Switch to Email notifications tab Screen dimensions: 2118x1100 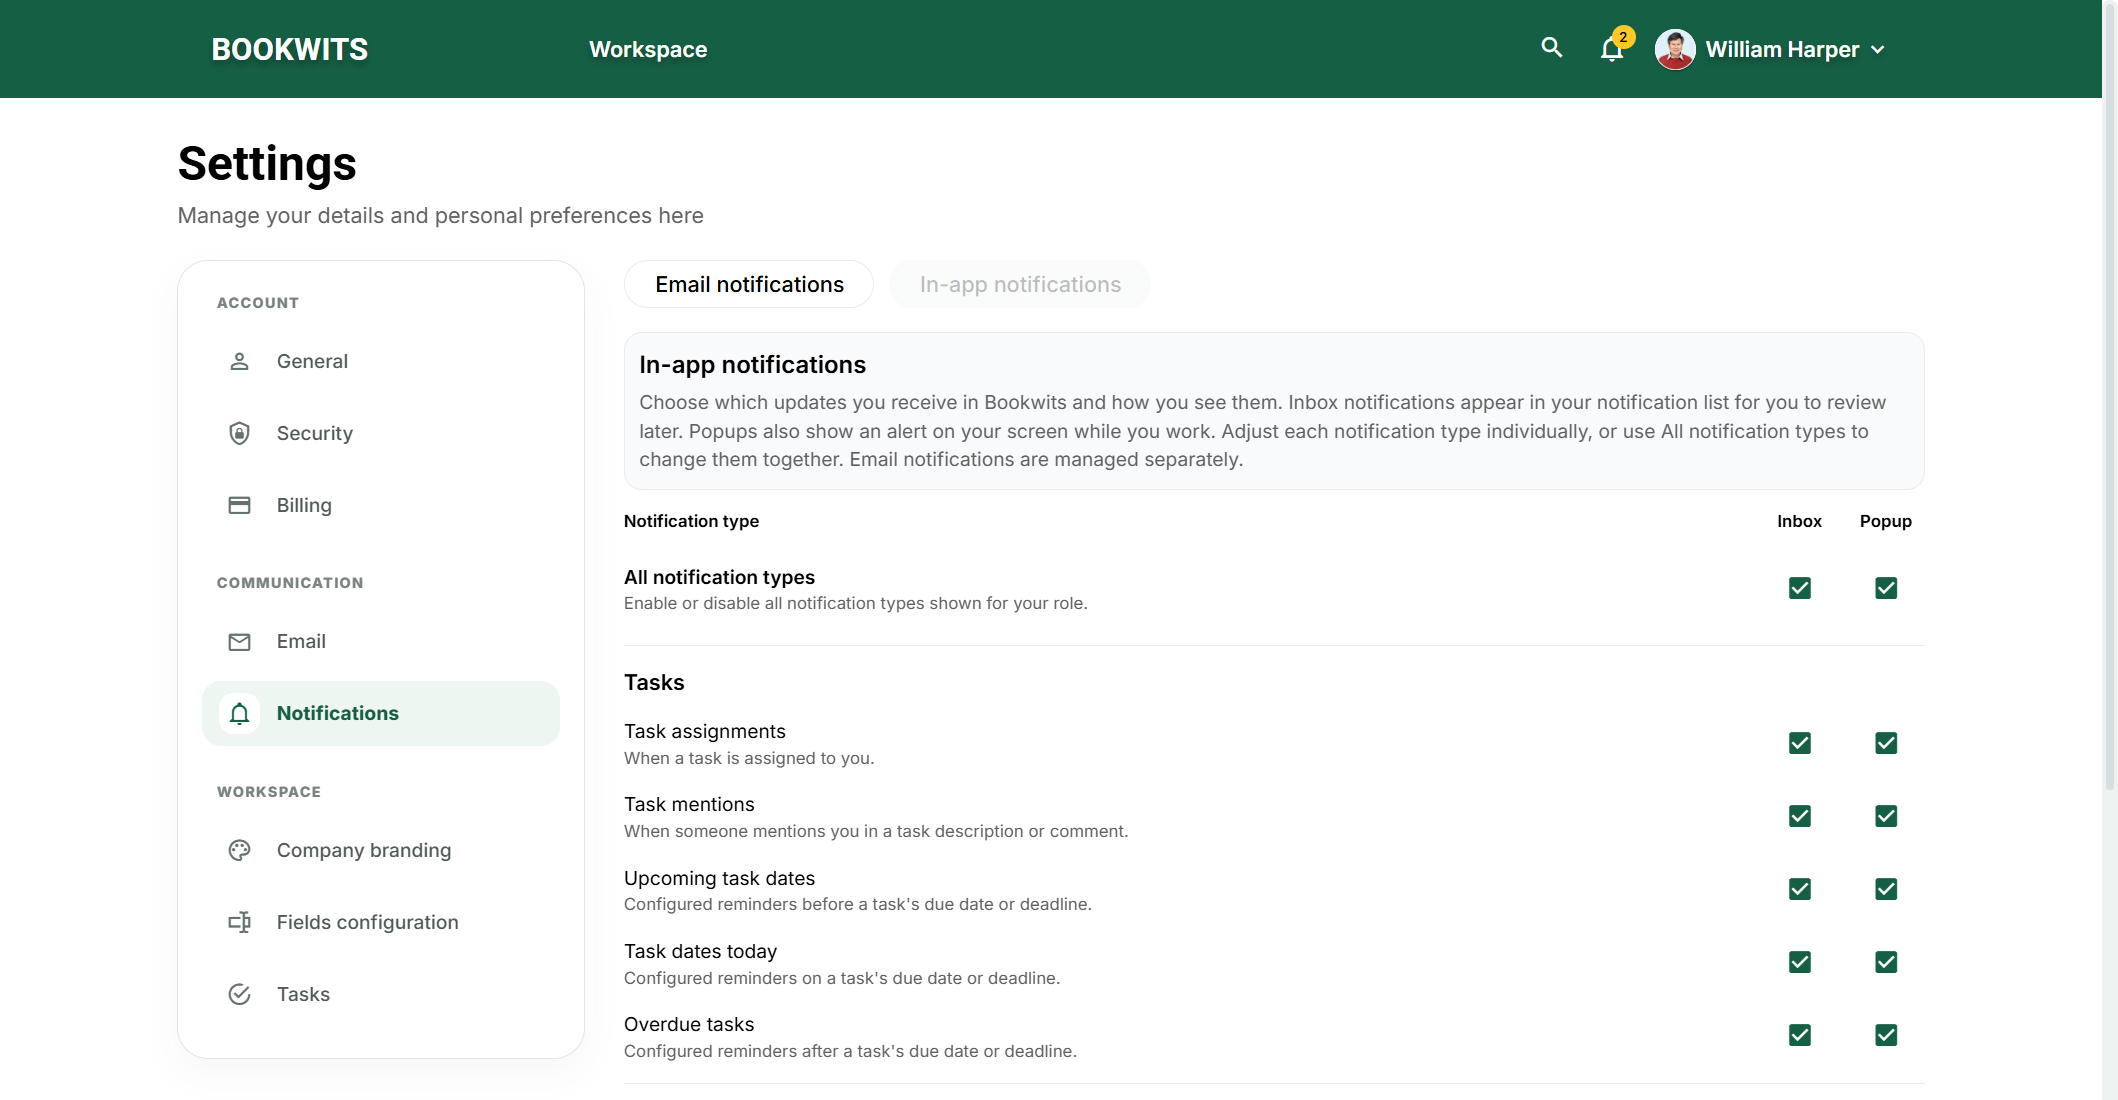(749, 284)
